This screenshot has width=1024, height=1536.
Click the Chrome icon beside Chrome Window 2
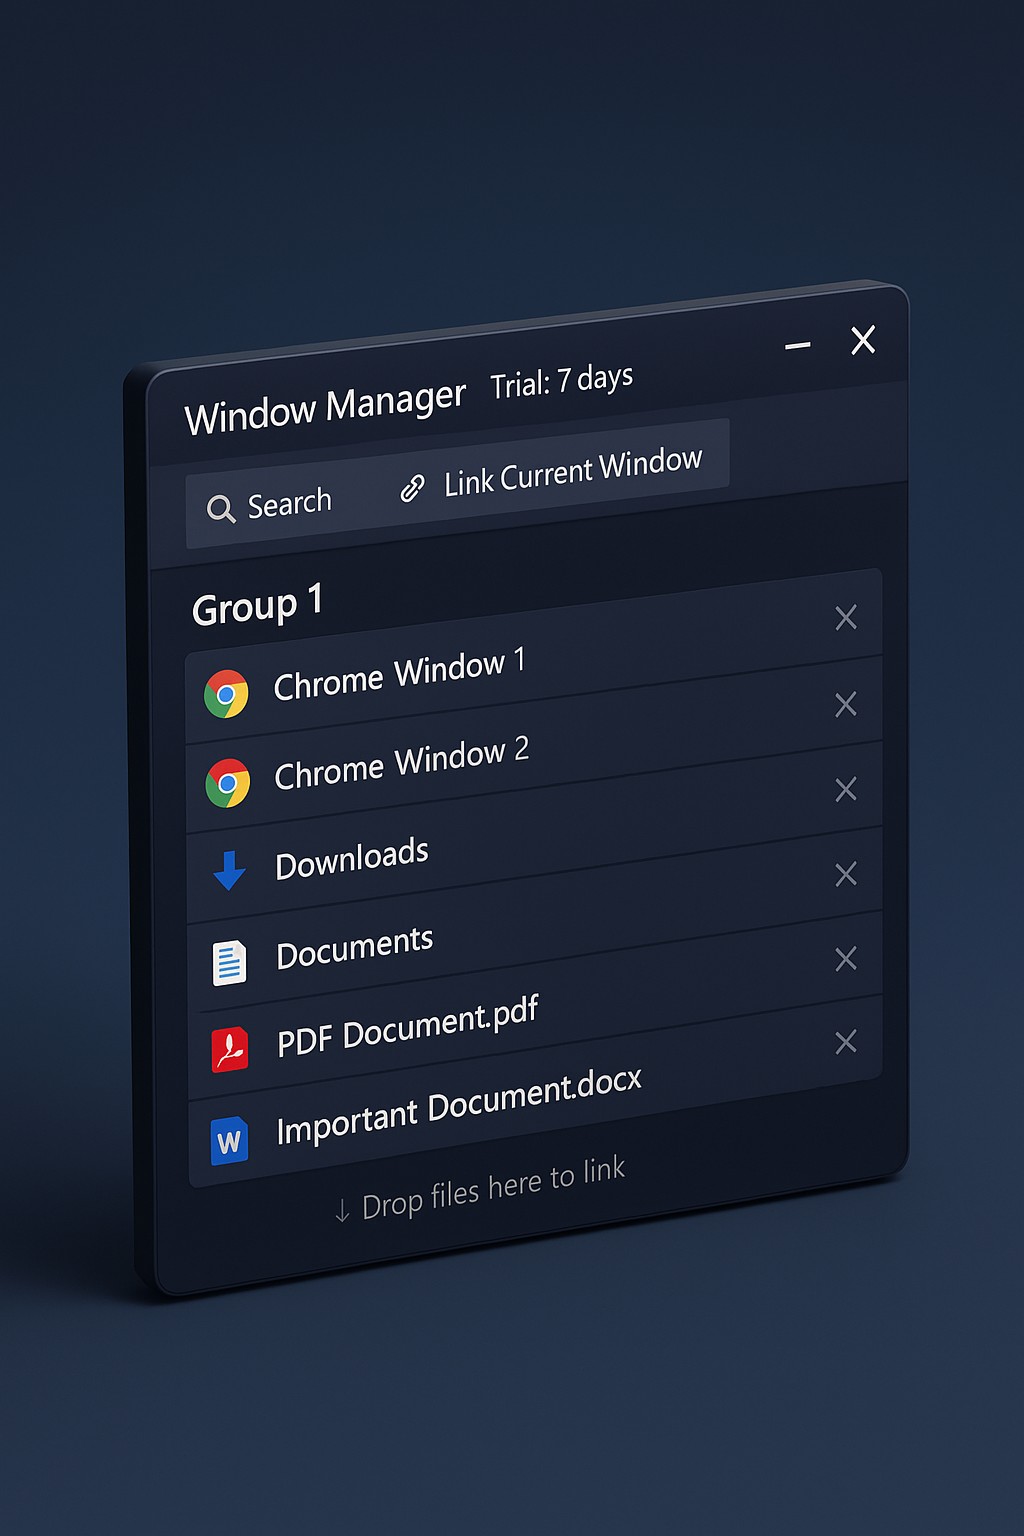228,781
